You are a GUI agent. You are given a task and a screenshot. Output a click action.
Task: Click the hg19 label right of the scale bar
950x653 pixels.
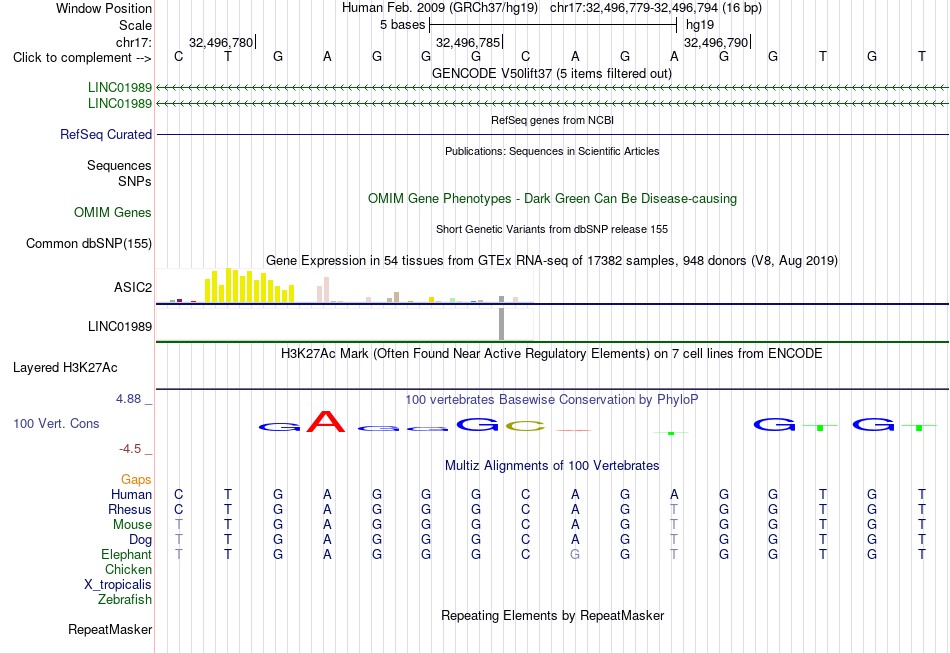coord(700,25)
